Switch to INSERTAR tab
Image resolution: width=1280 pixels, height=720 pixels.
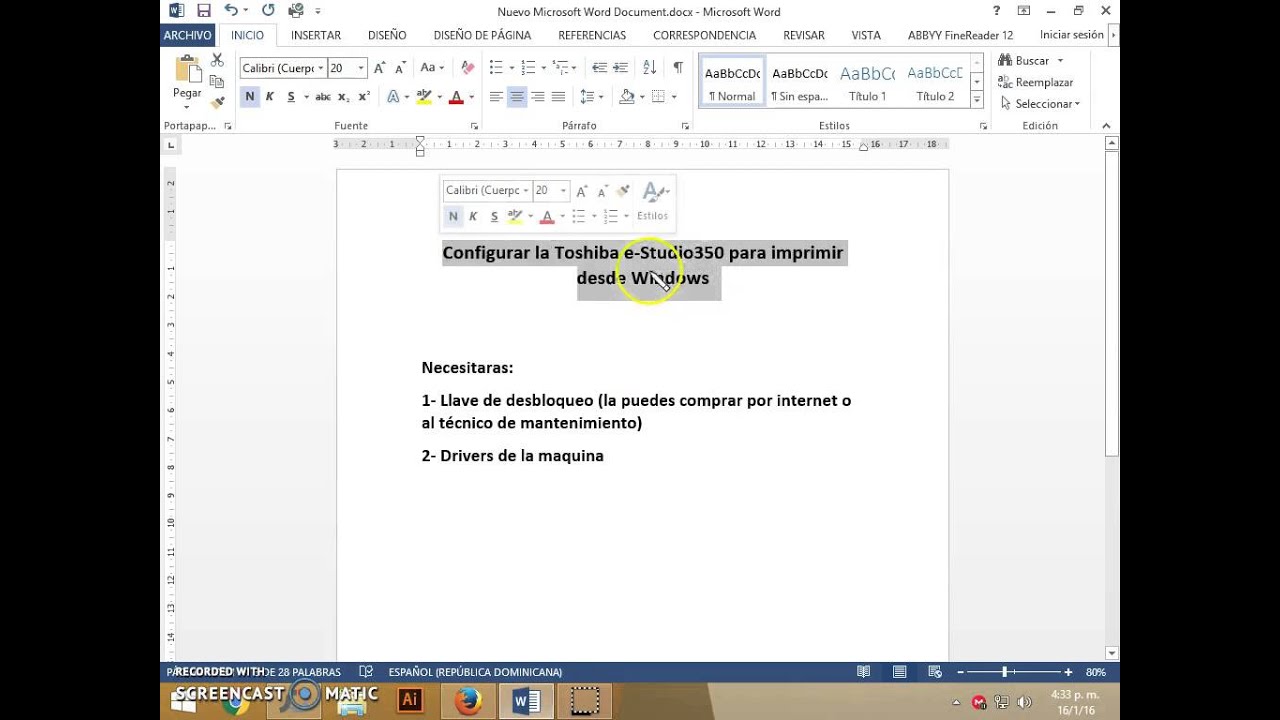(x=316, y=35)
